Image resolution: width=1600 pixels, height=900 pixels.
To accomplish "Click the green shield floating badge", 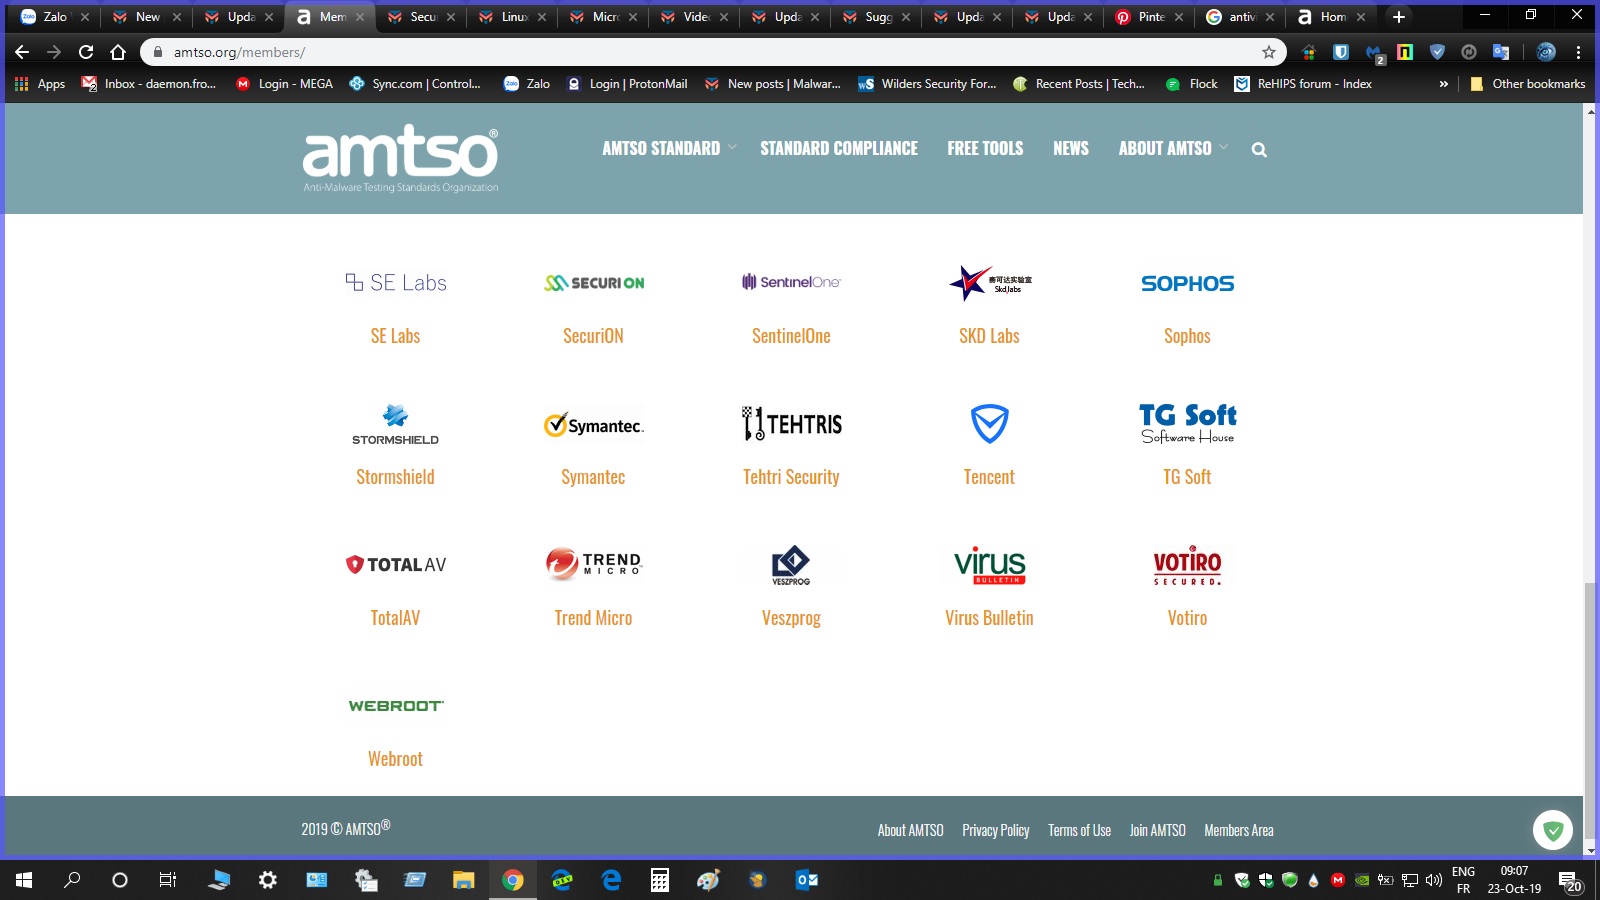I will [x=1553, y=830].
